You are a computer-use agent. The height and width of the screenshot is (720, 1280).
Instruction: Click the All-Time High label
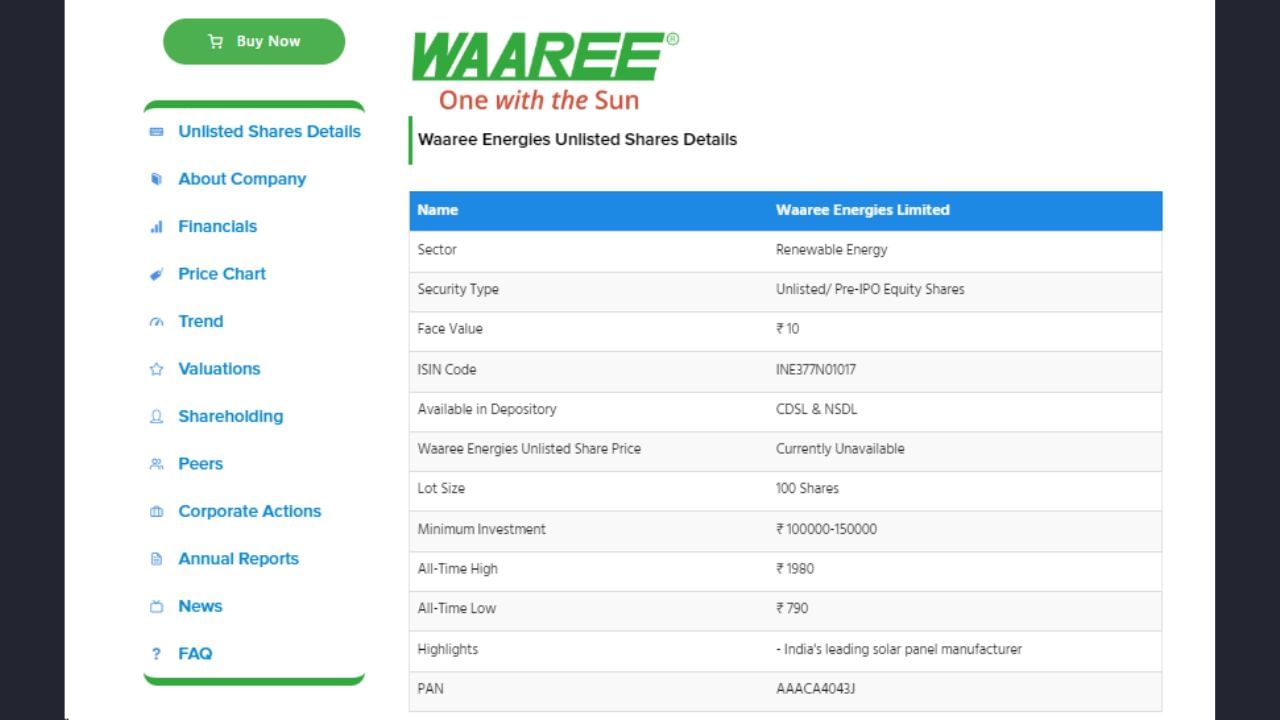[x=457, y=569]
